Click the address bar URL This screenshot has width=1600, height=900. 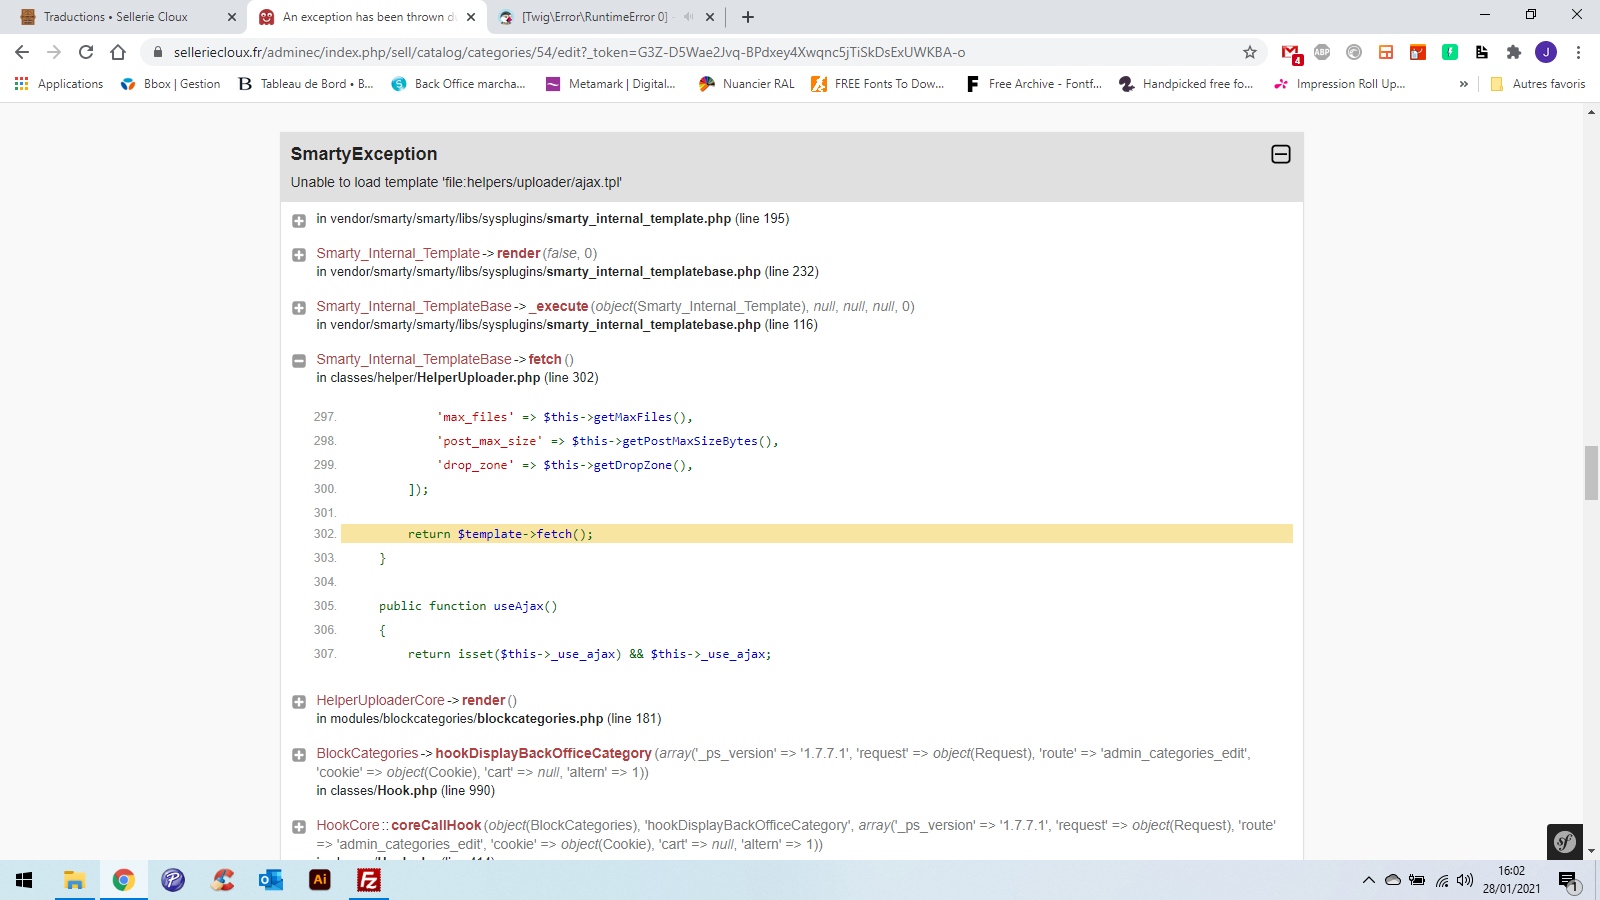pos(569,52)
